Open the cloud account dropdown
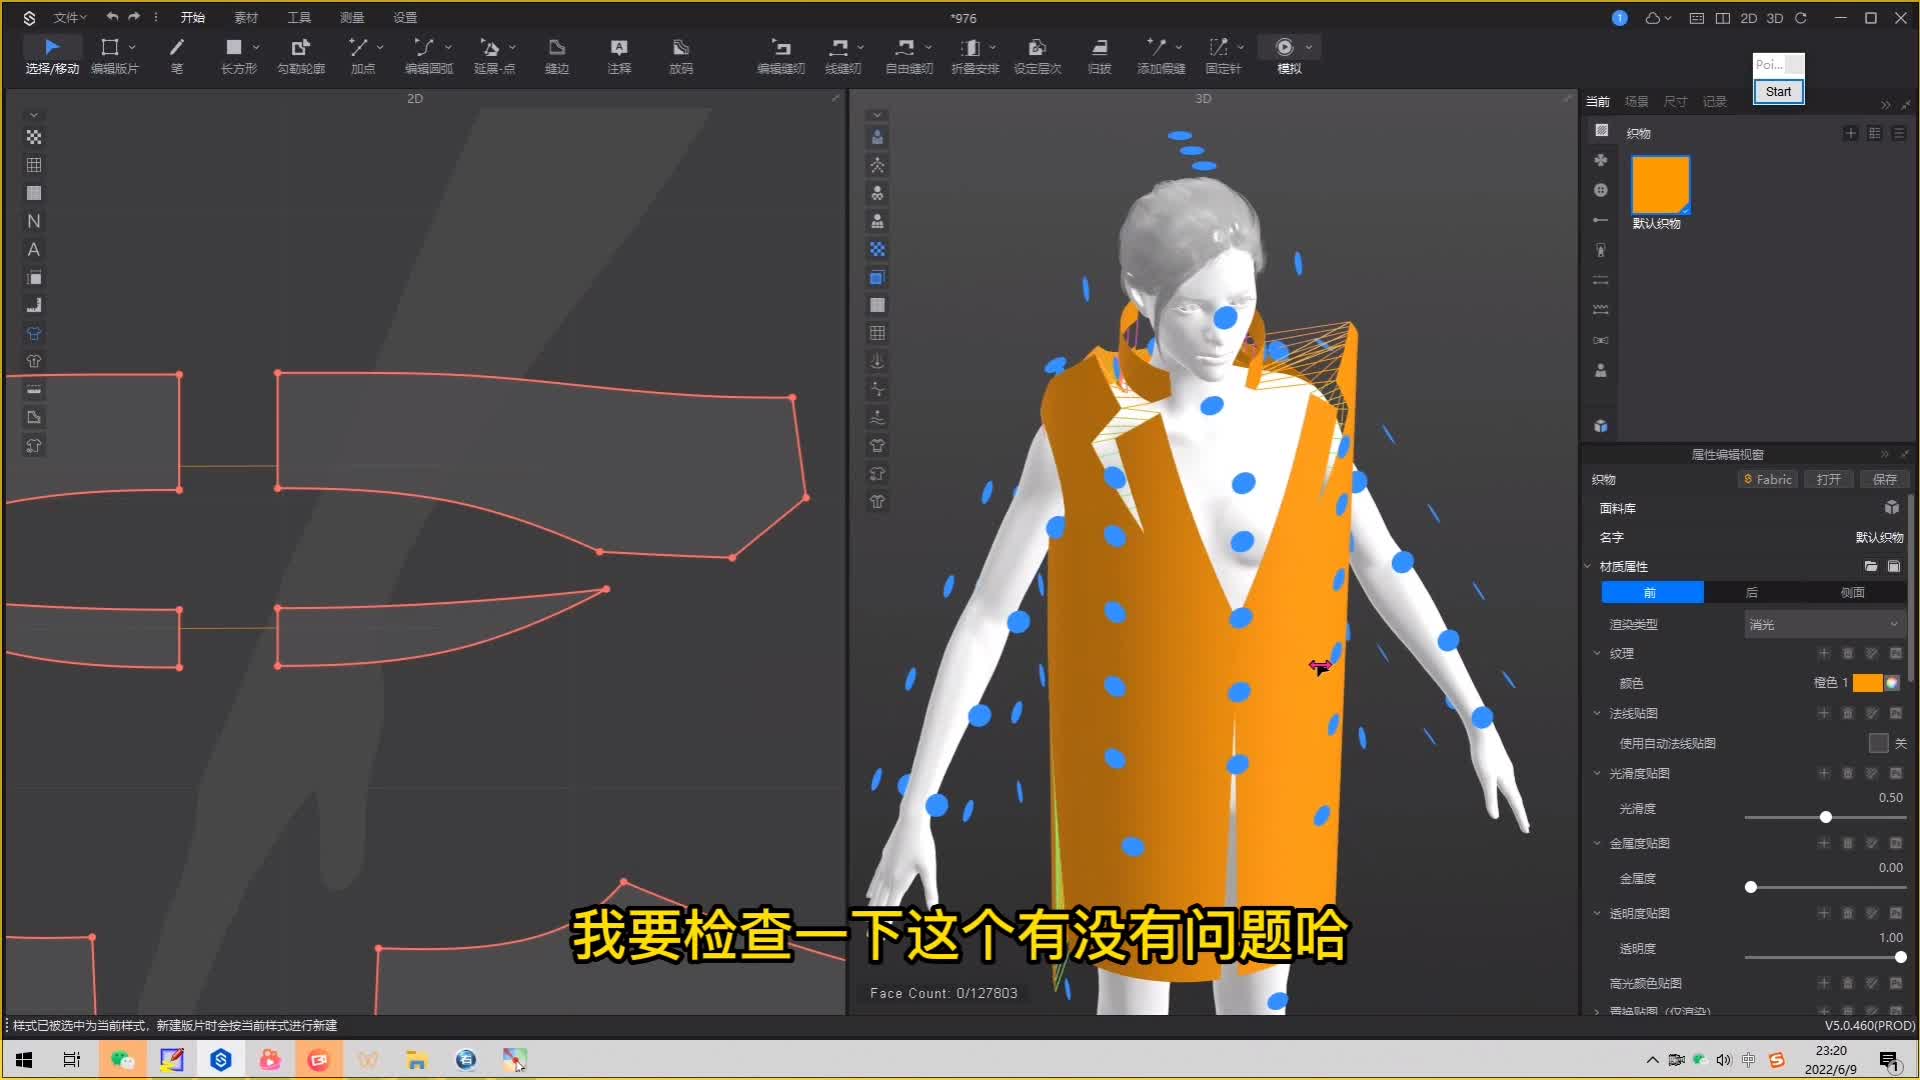 tap(1659, 18)
